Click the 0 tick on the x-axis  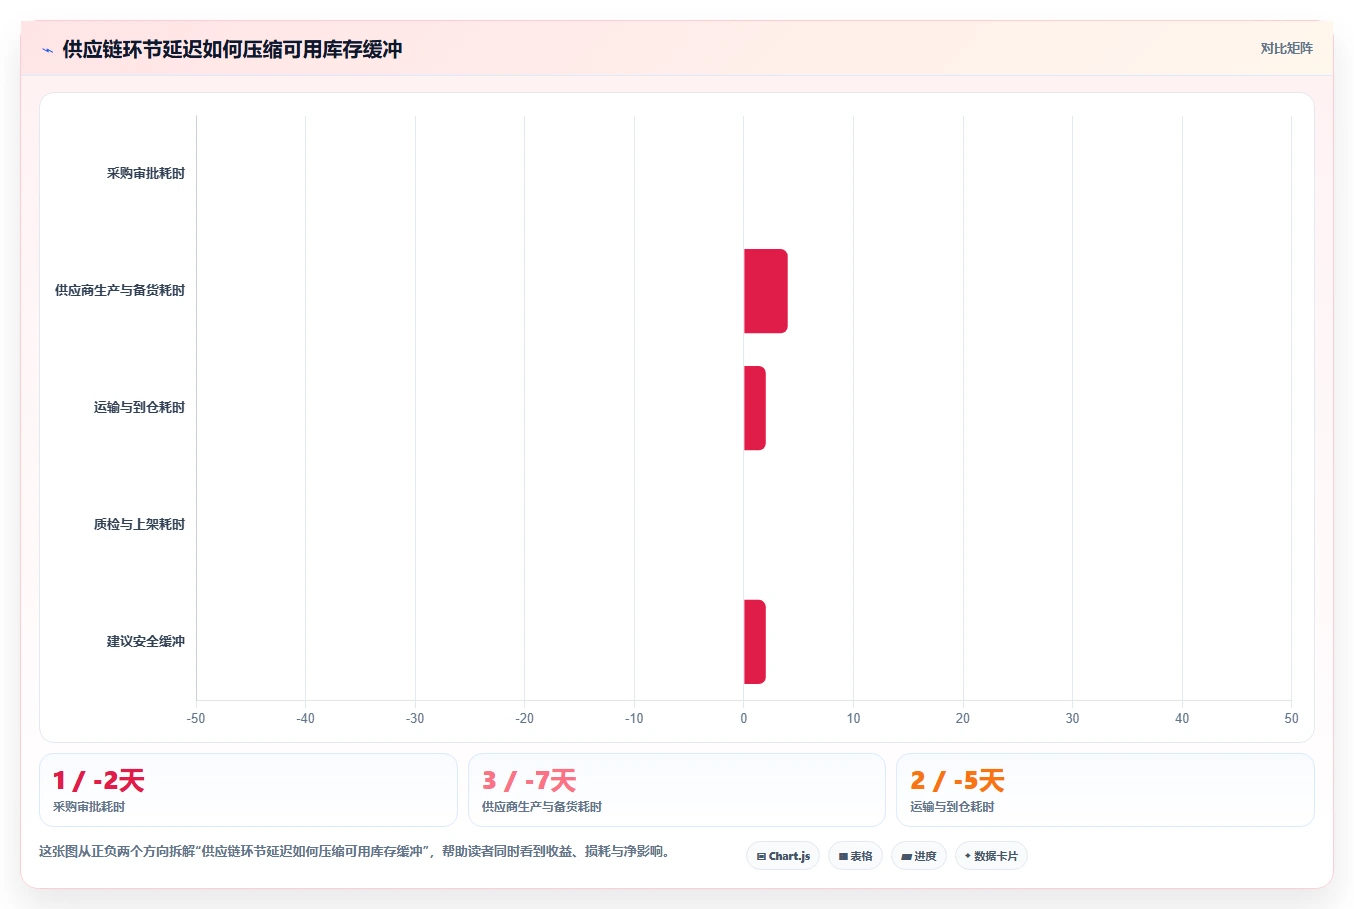click(x=744, y=718)
